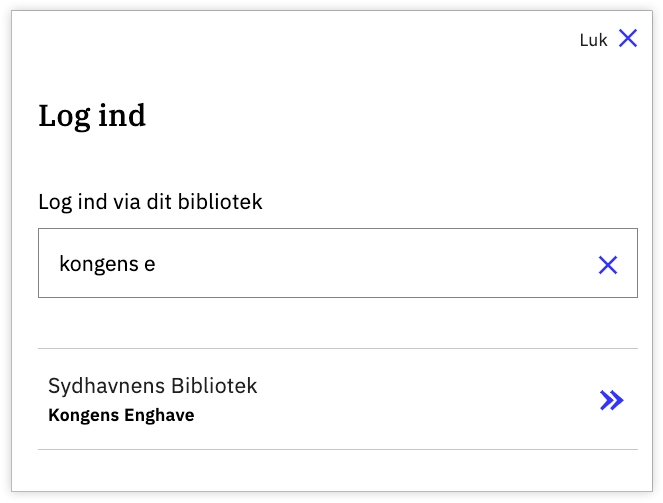Screen dimensions: 663x503
Task: Focus the library search input field
Action: [x=320, y=264]
